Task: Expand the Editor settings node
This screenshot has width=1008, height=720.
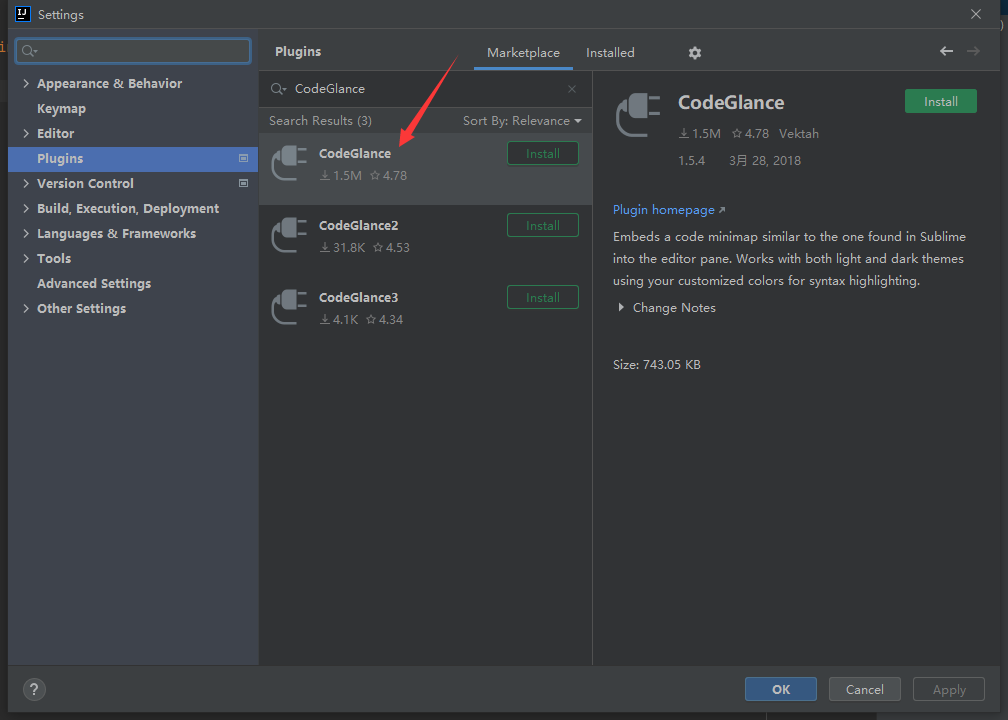Action: tap(26, 133)
